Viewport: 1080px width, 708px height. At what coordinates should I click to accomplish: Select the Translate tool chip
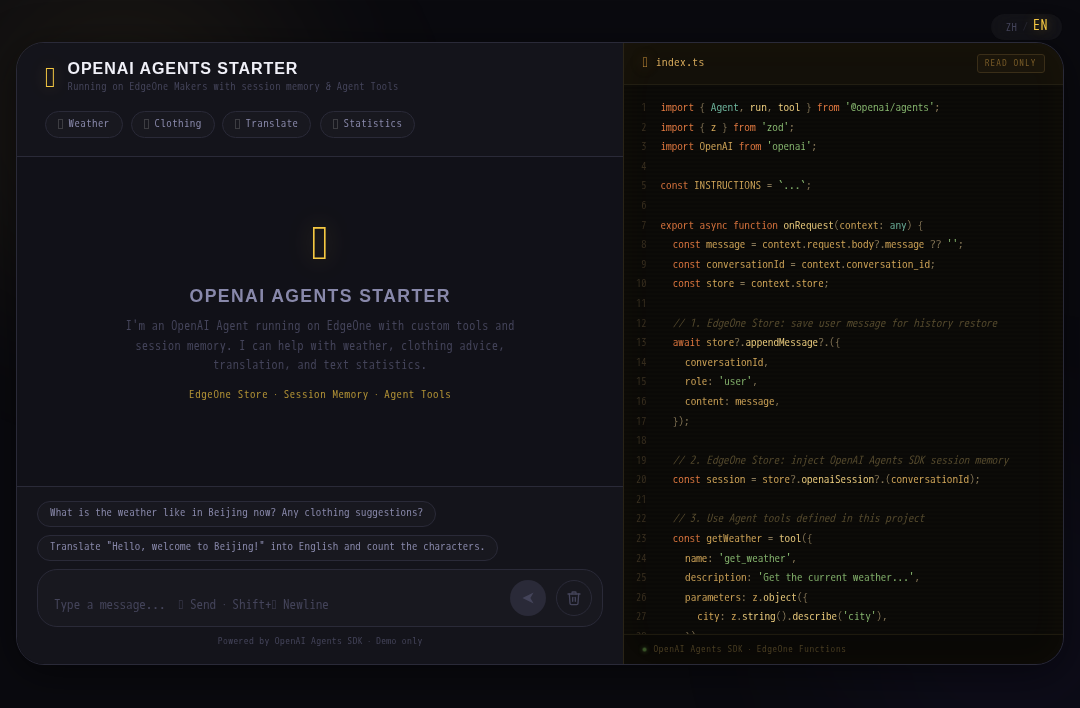click(267, 124)
